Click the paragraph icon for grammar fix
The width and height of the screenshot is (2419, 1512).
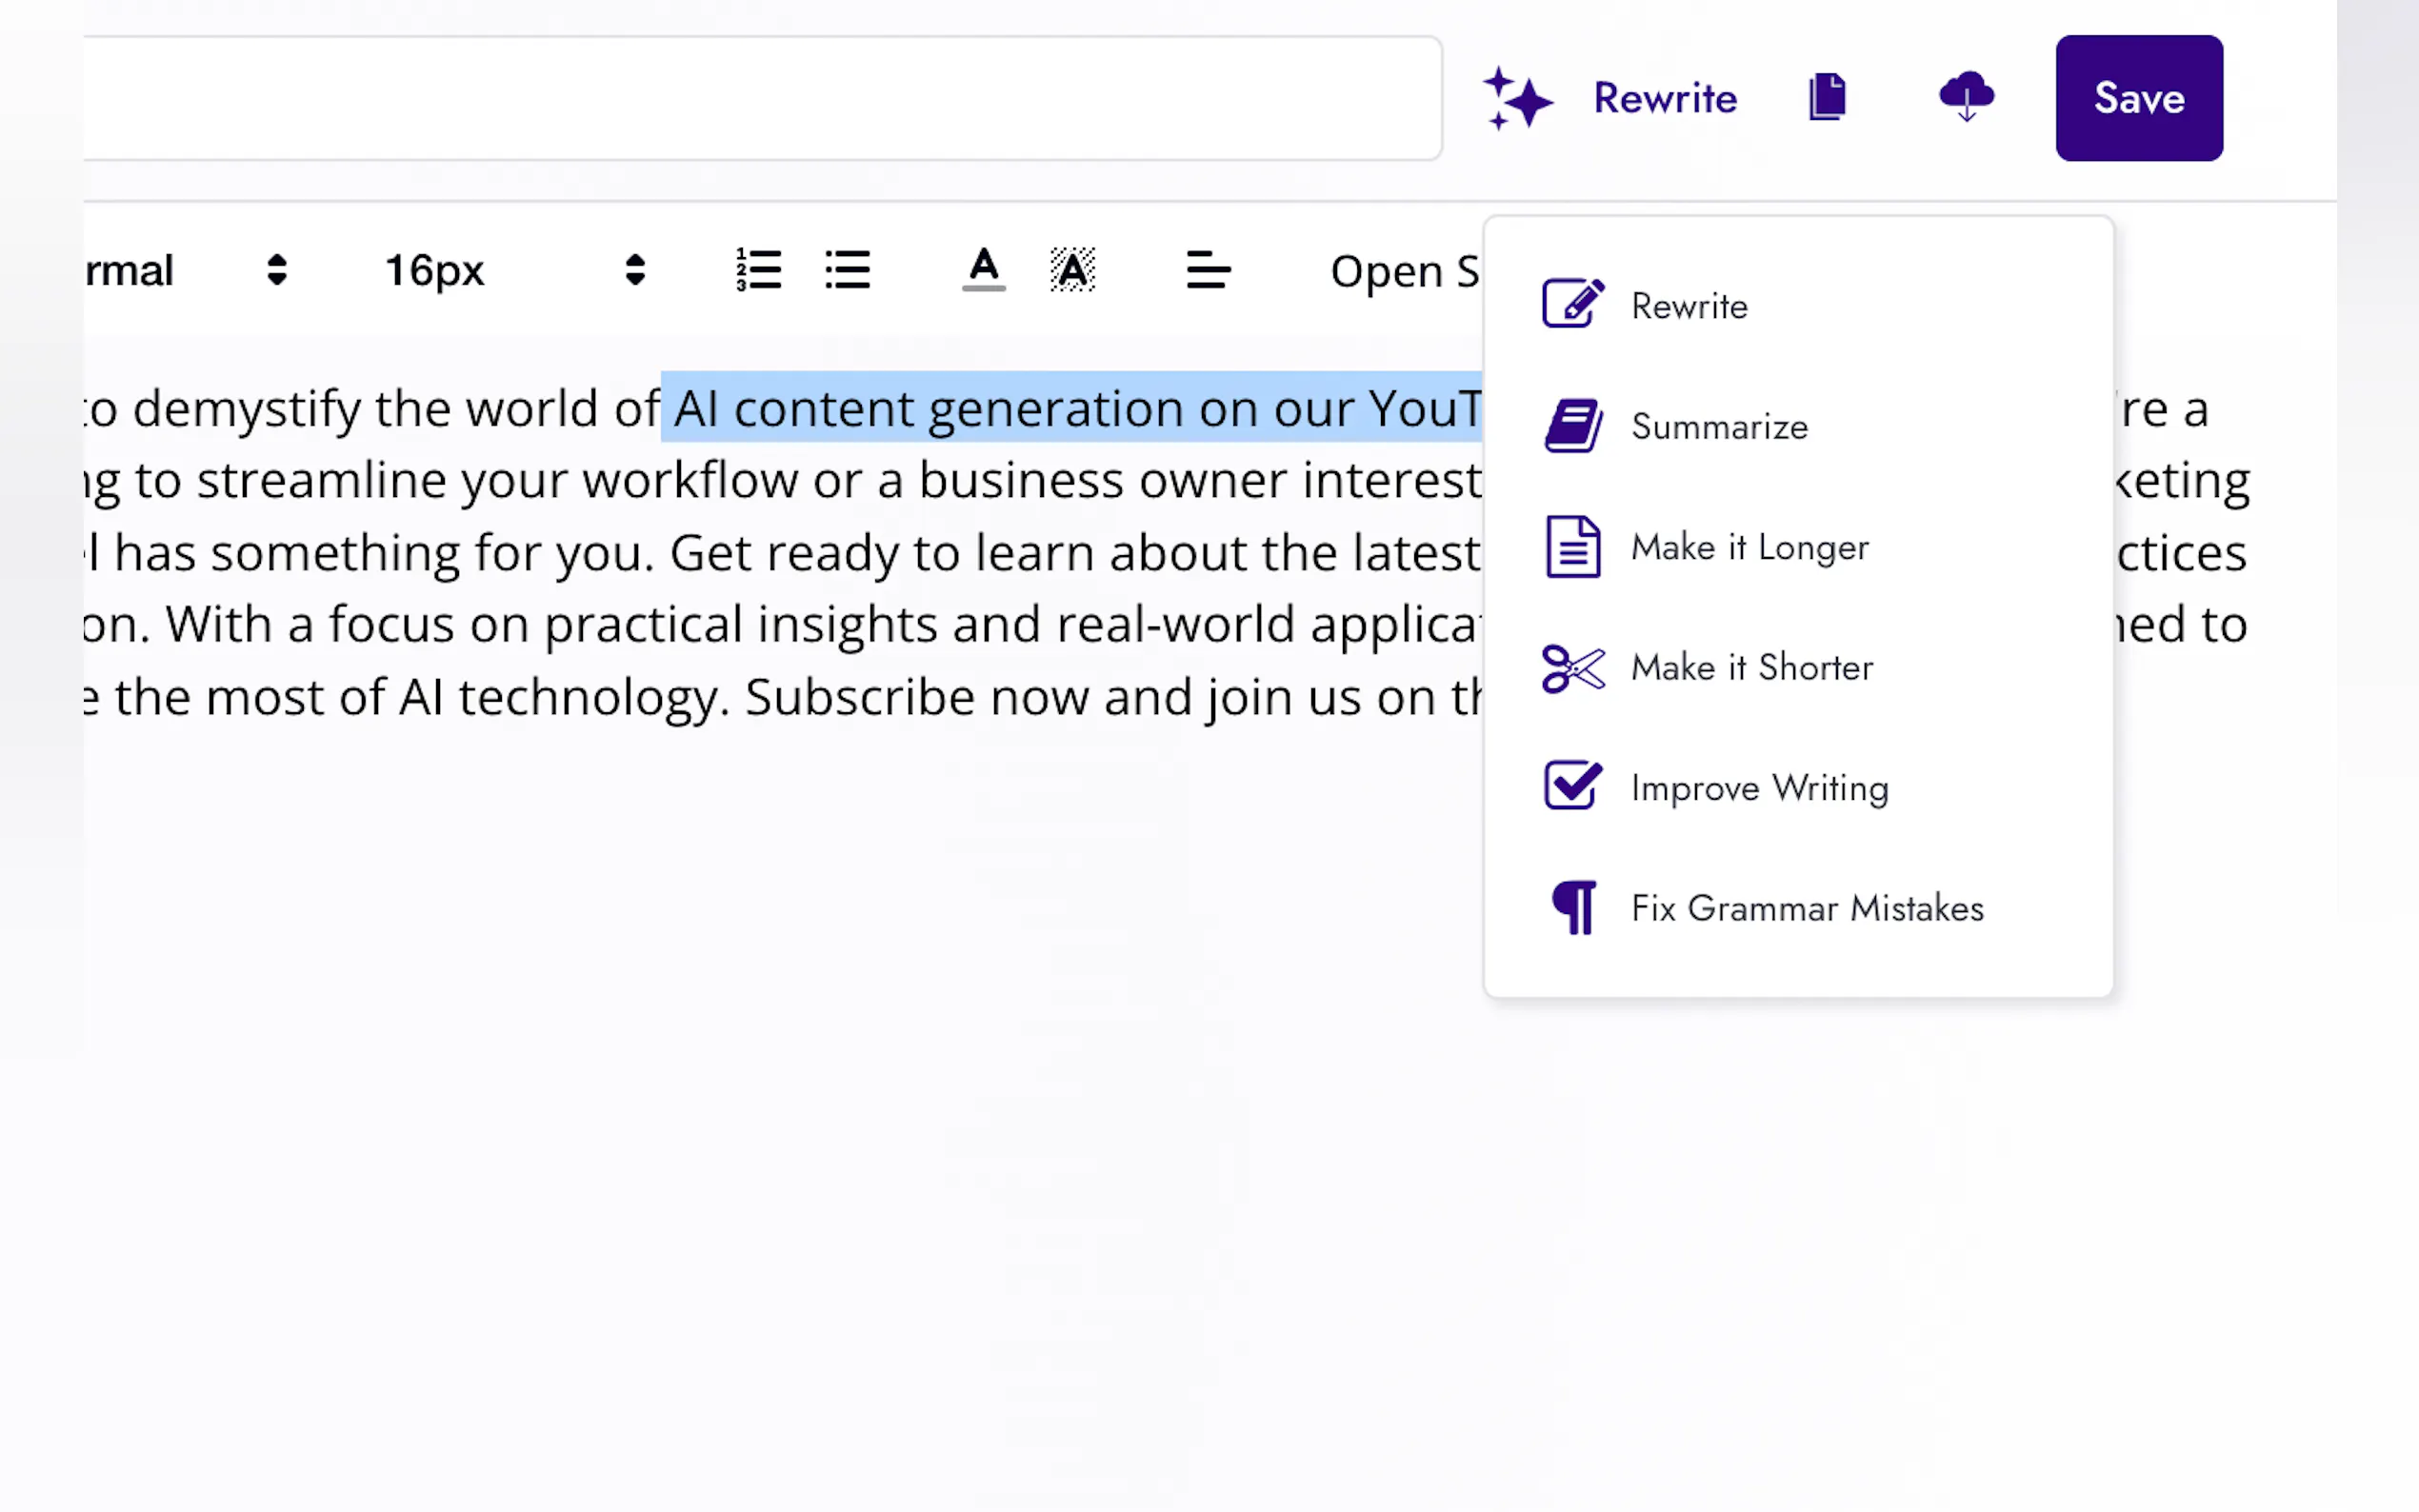[x=1573, y=908]
